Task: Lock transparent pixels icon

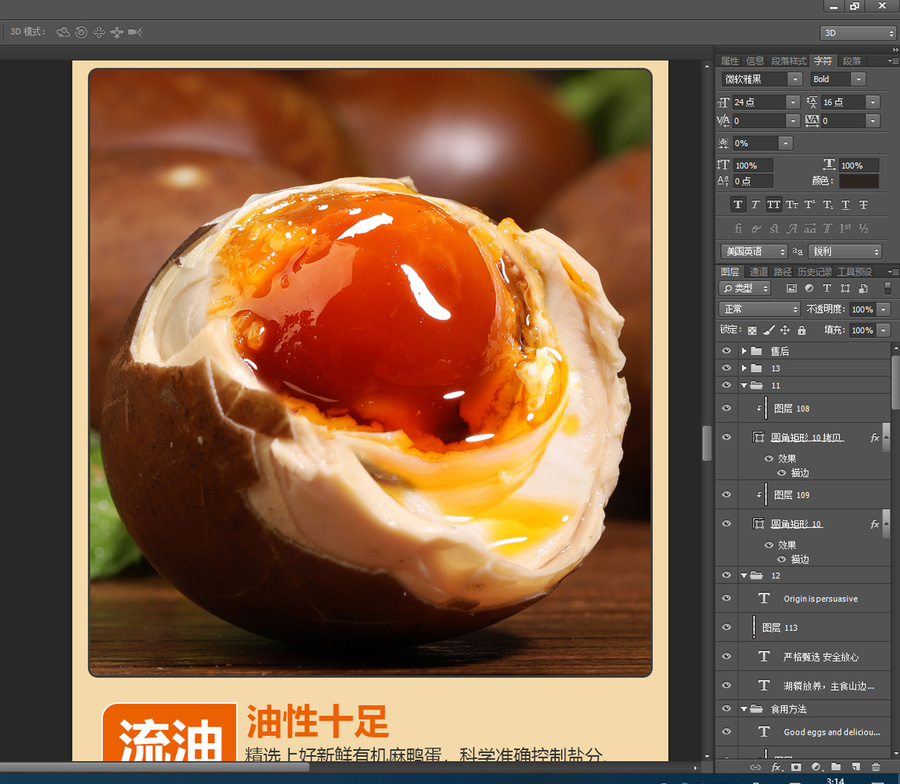Action: pyautogui.click(x=752, y=330)
